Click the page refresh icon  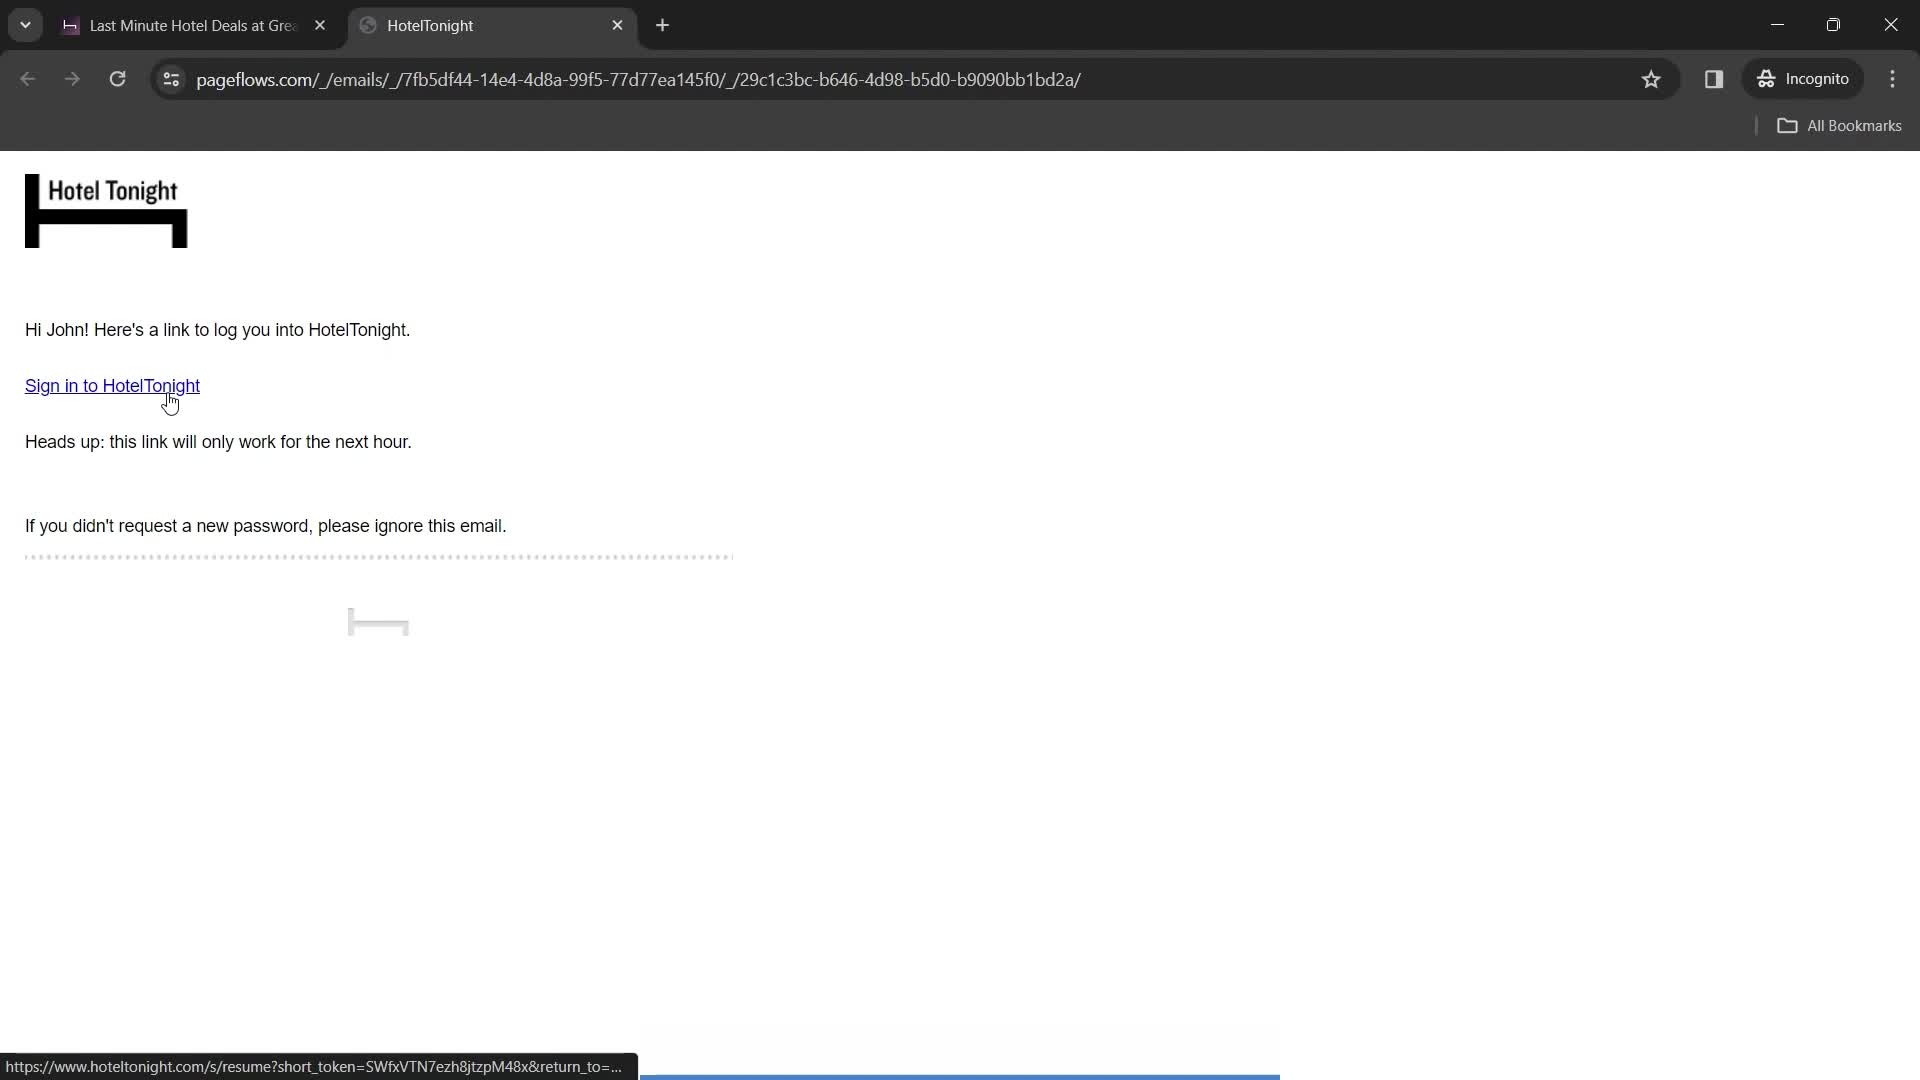click(117, 79)
